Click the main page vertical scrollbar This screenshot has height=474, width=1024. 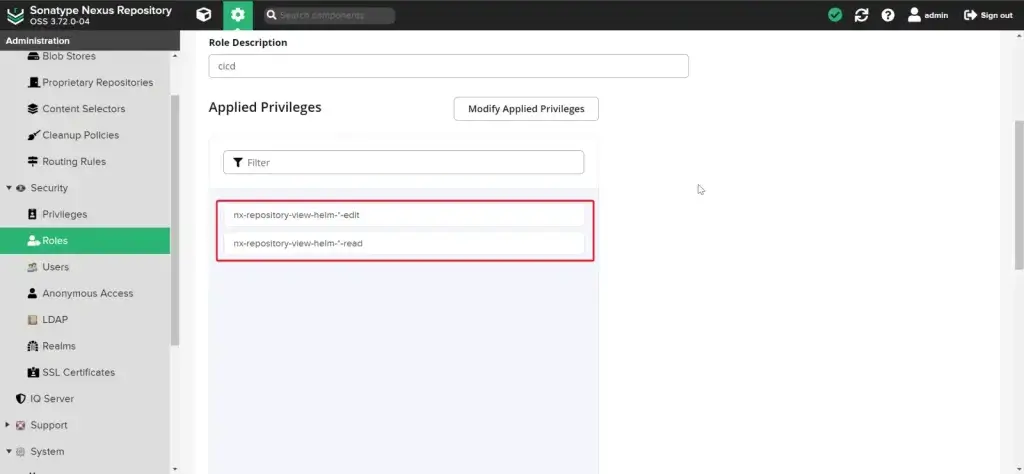point(1019,195)
